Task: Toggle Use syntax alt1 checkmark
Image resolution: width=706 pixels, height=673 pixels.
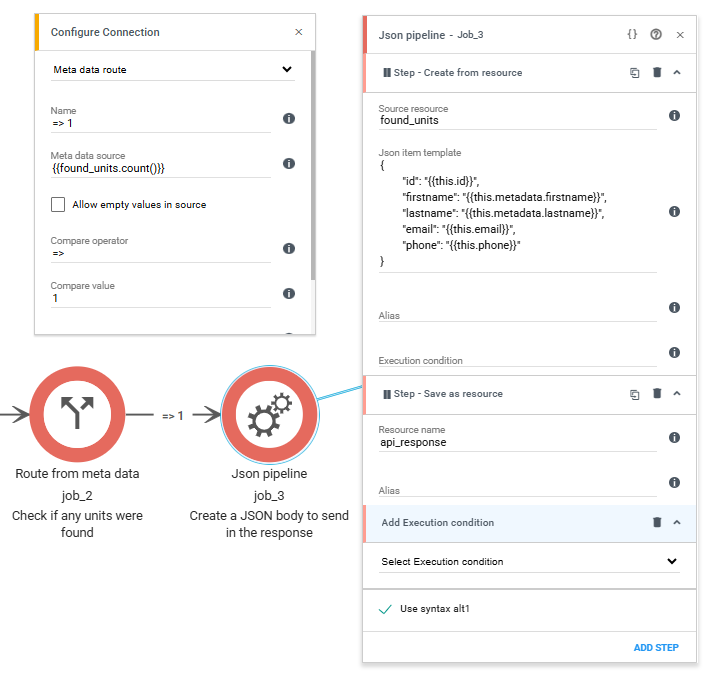Action: click(385, 609)
